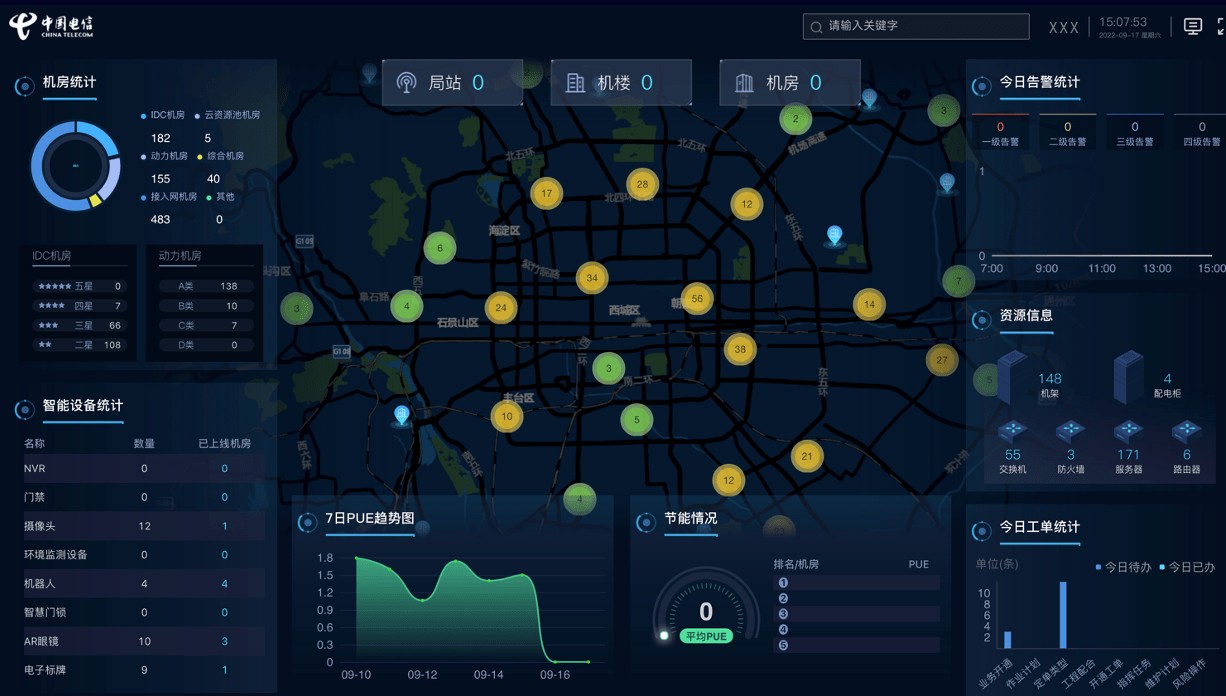Click the 服务器 server device icon
This screenshot has height=696, width=1226.
pyautogui.click(x=1128, y=432)
